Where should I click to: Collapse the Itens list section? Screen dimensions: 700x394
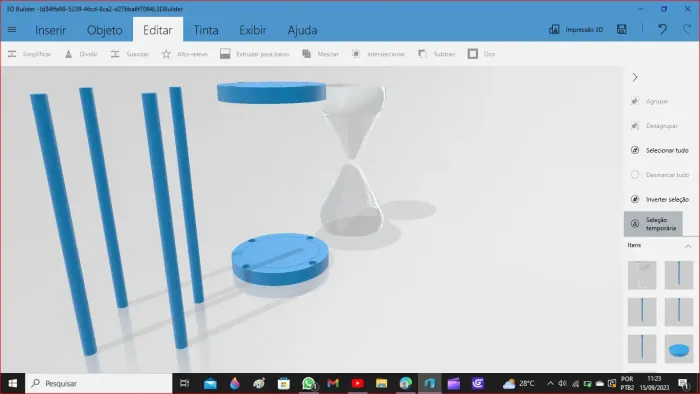pos(688,246)
